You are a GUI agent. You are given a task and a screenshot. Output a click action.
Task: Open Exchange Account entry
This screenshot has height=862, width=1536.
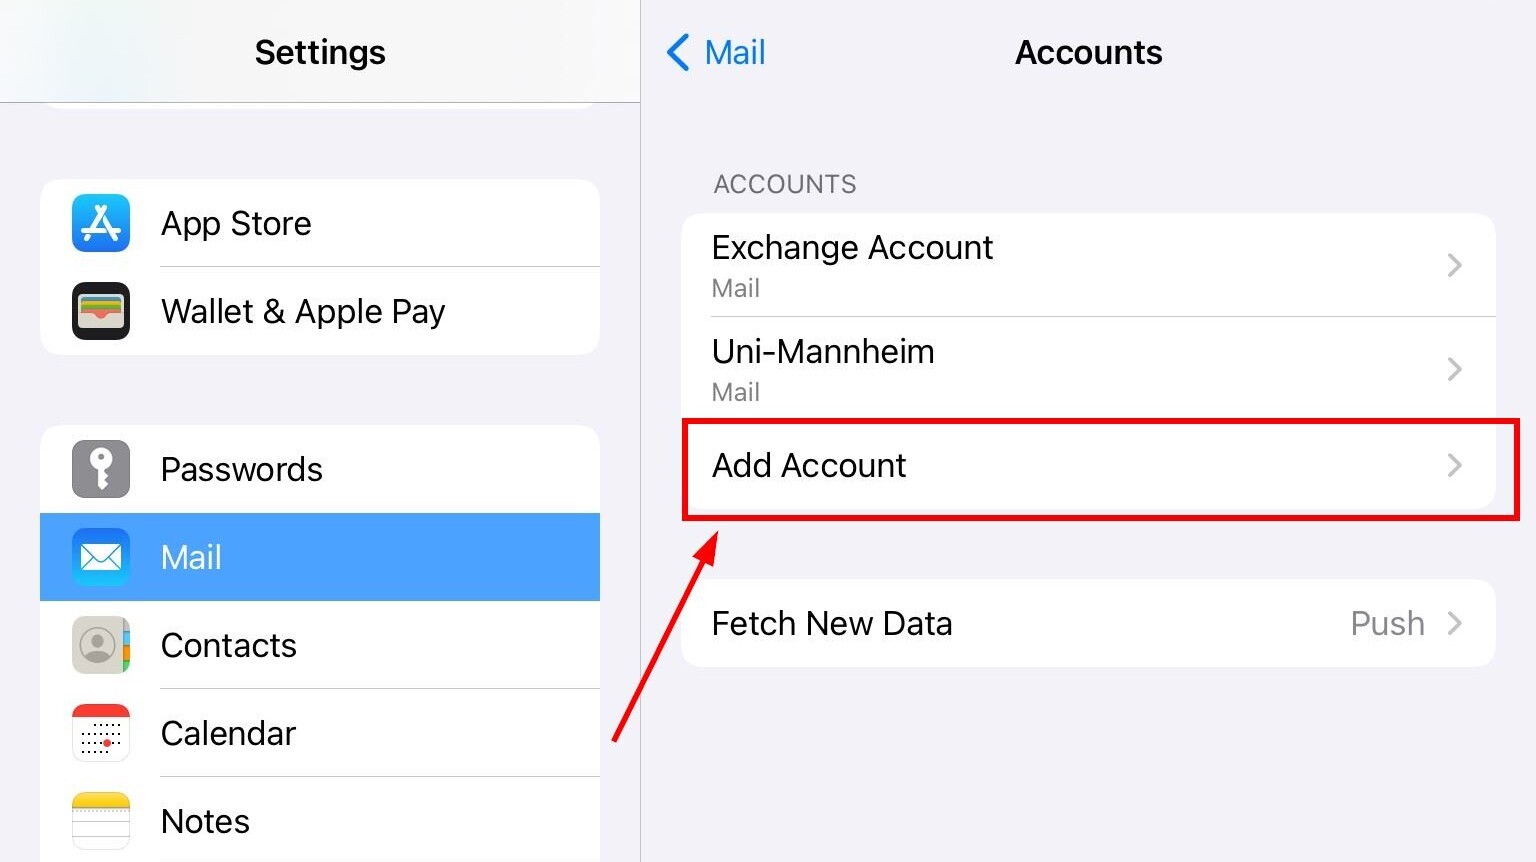tap(1088, 265)
